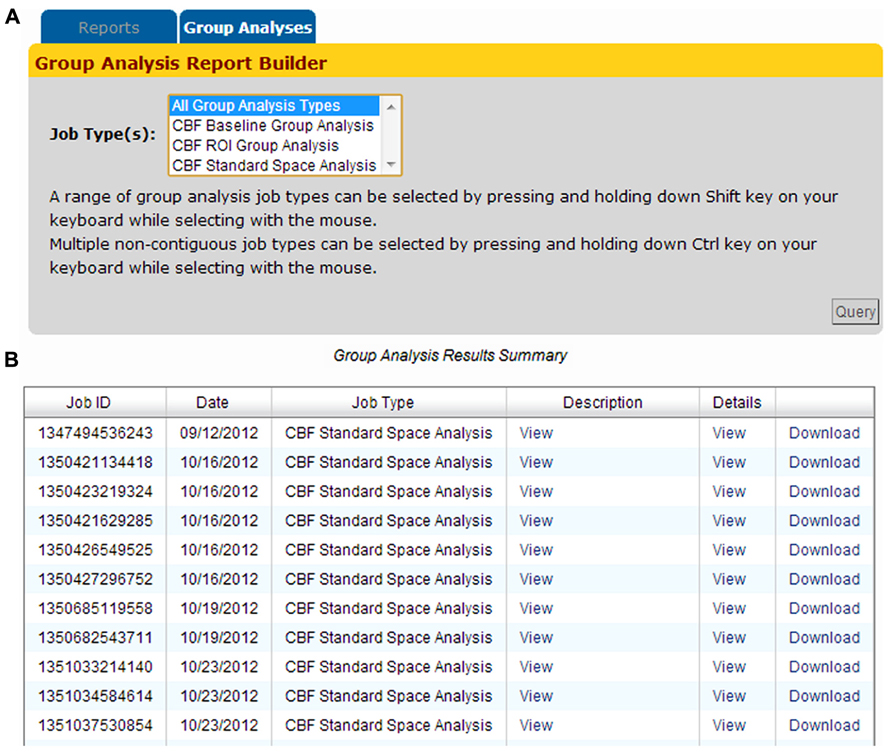Download results for job 1351033214140

pyautogui.click(x=824, y=666)
